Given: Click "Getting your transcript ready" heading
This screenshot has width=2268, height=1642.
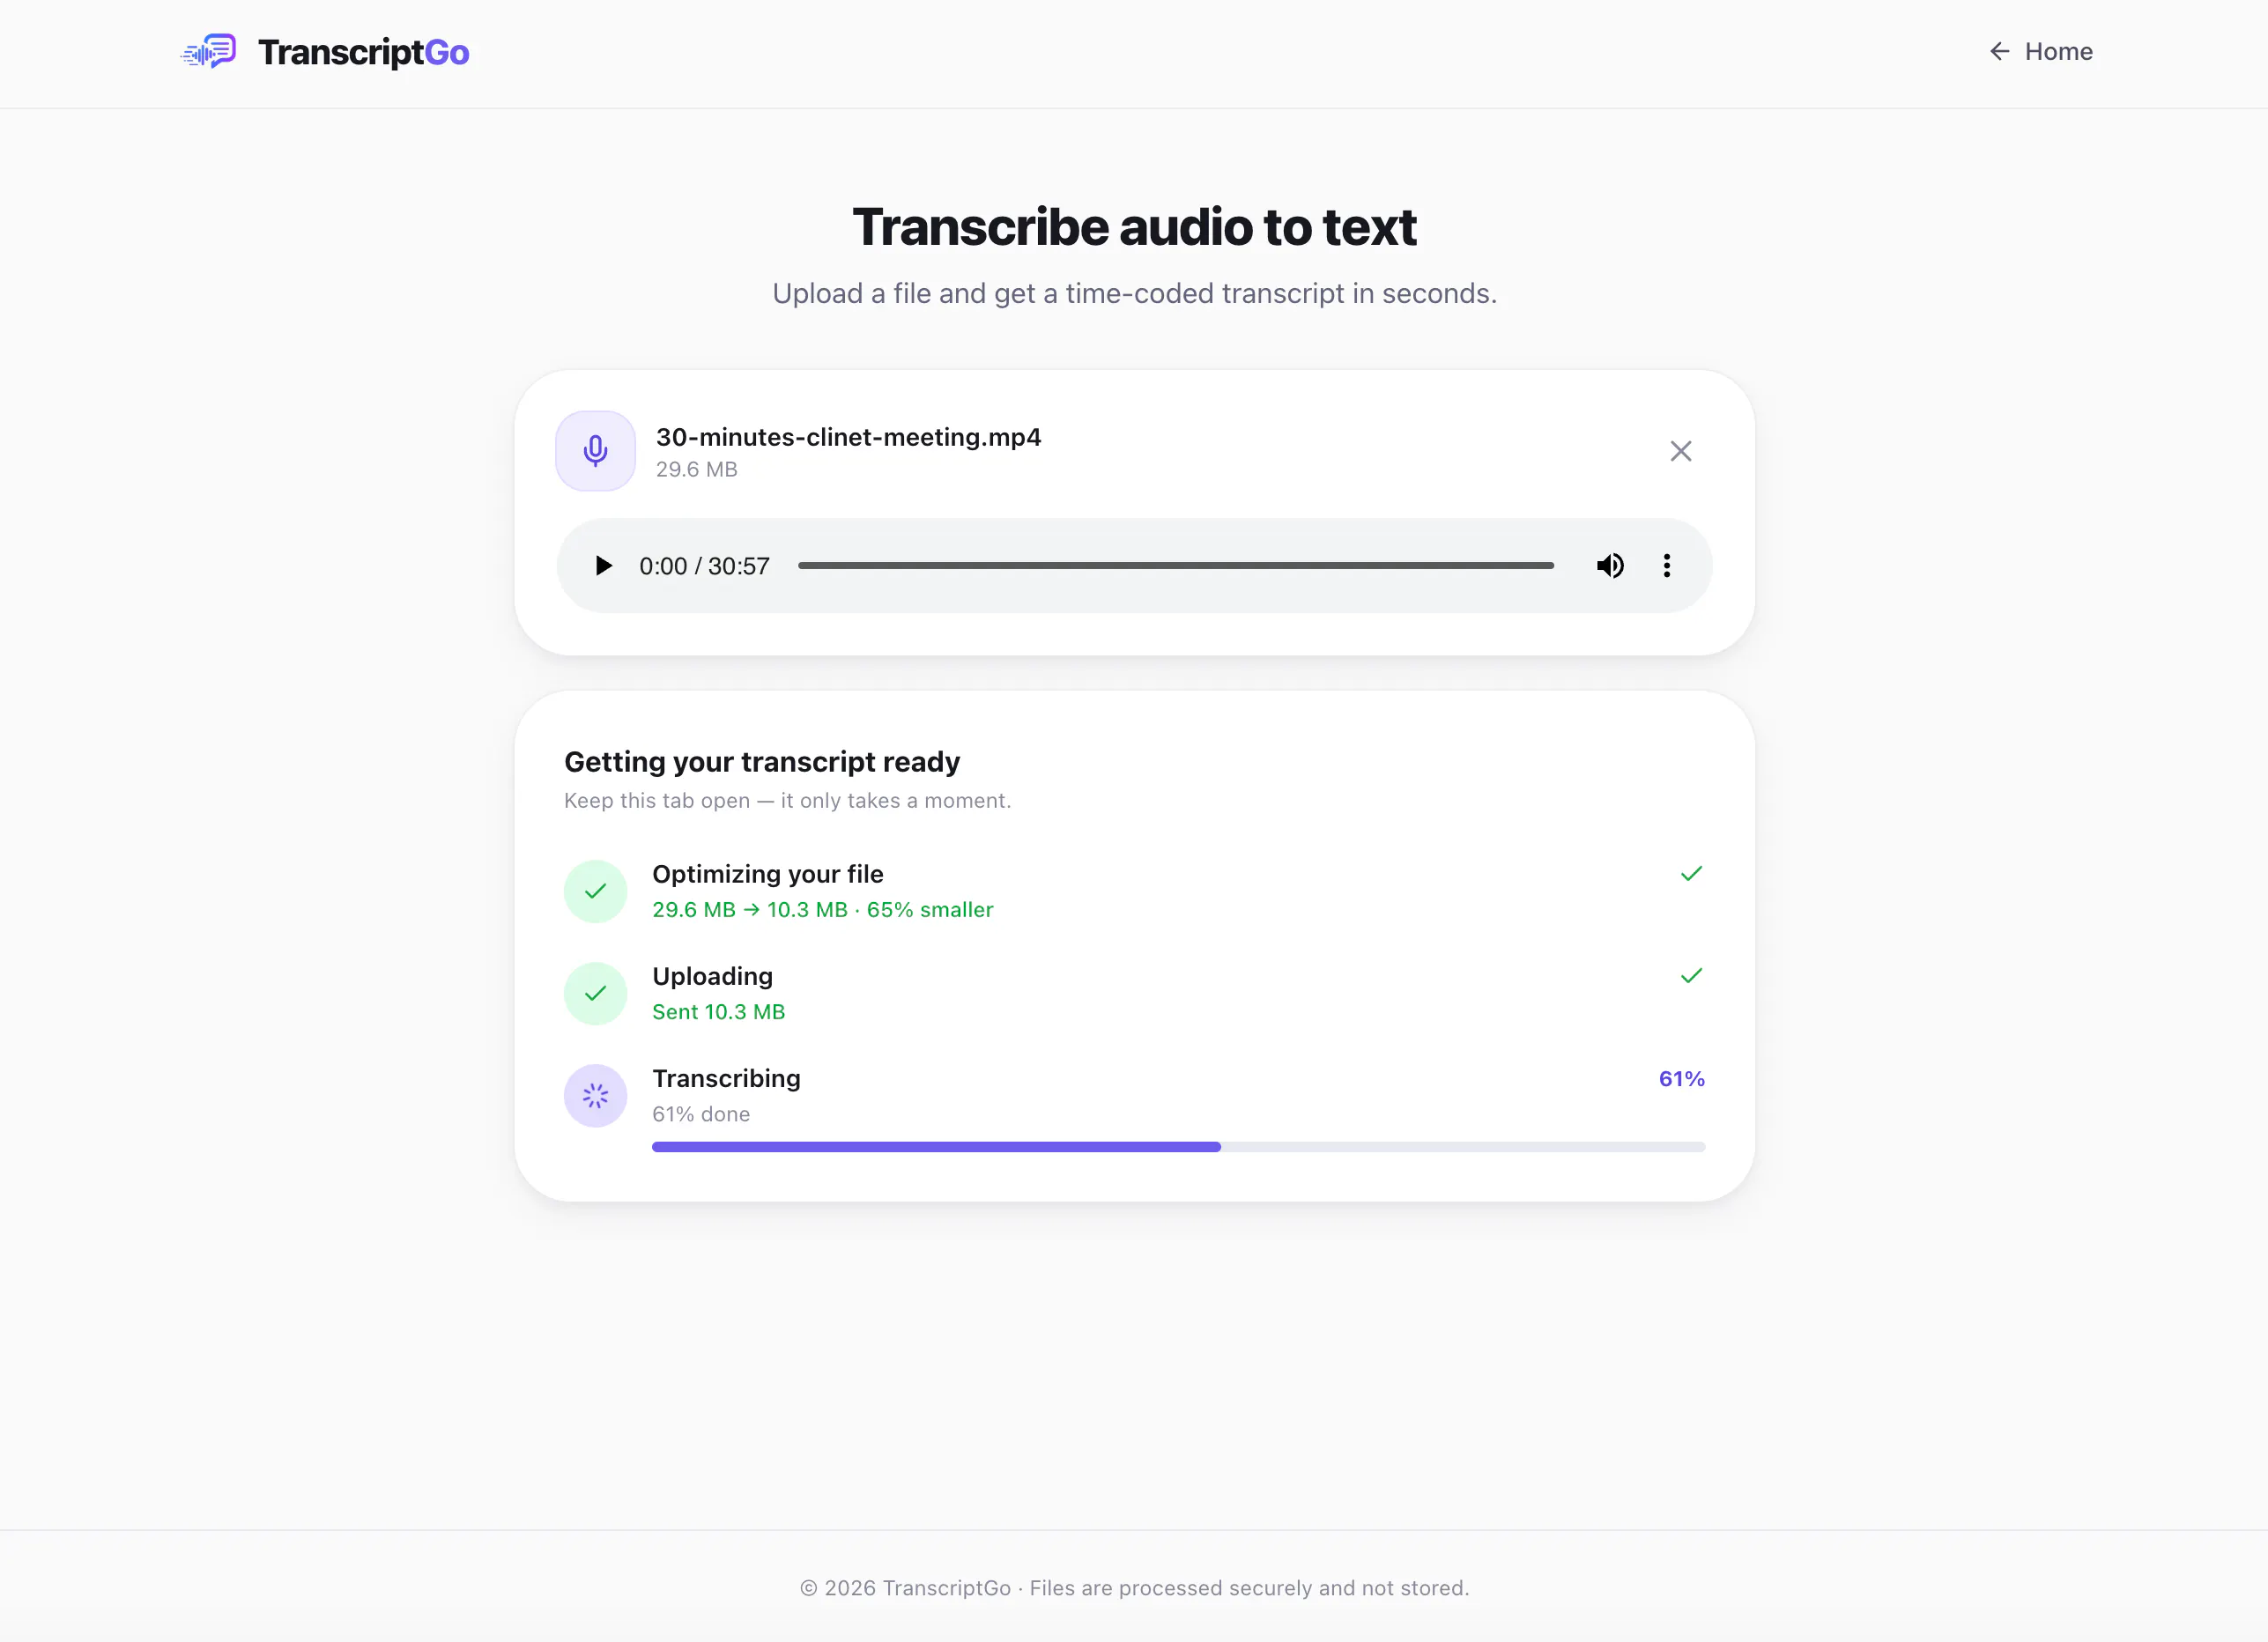Looking at the screenshot, I should click(761, 762).
